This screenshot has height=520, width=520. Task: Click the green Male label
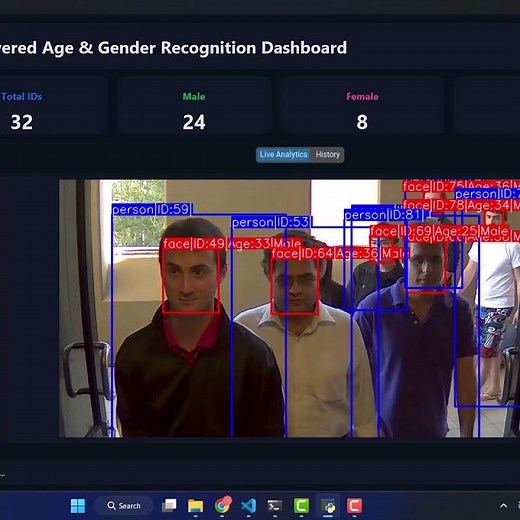click(194, 97)
